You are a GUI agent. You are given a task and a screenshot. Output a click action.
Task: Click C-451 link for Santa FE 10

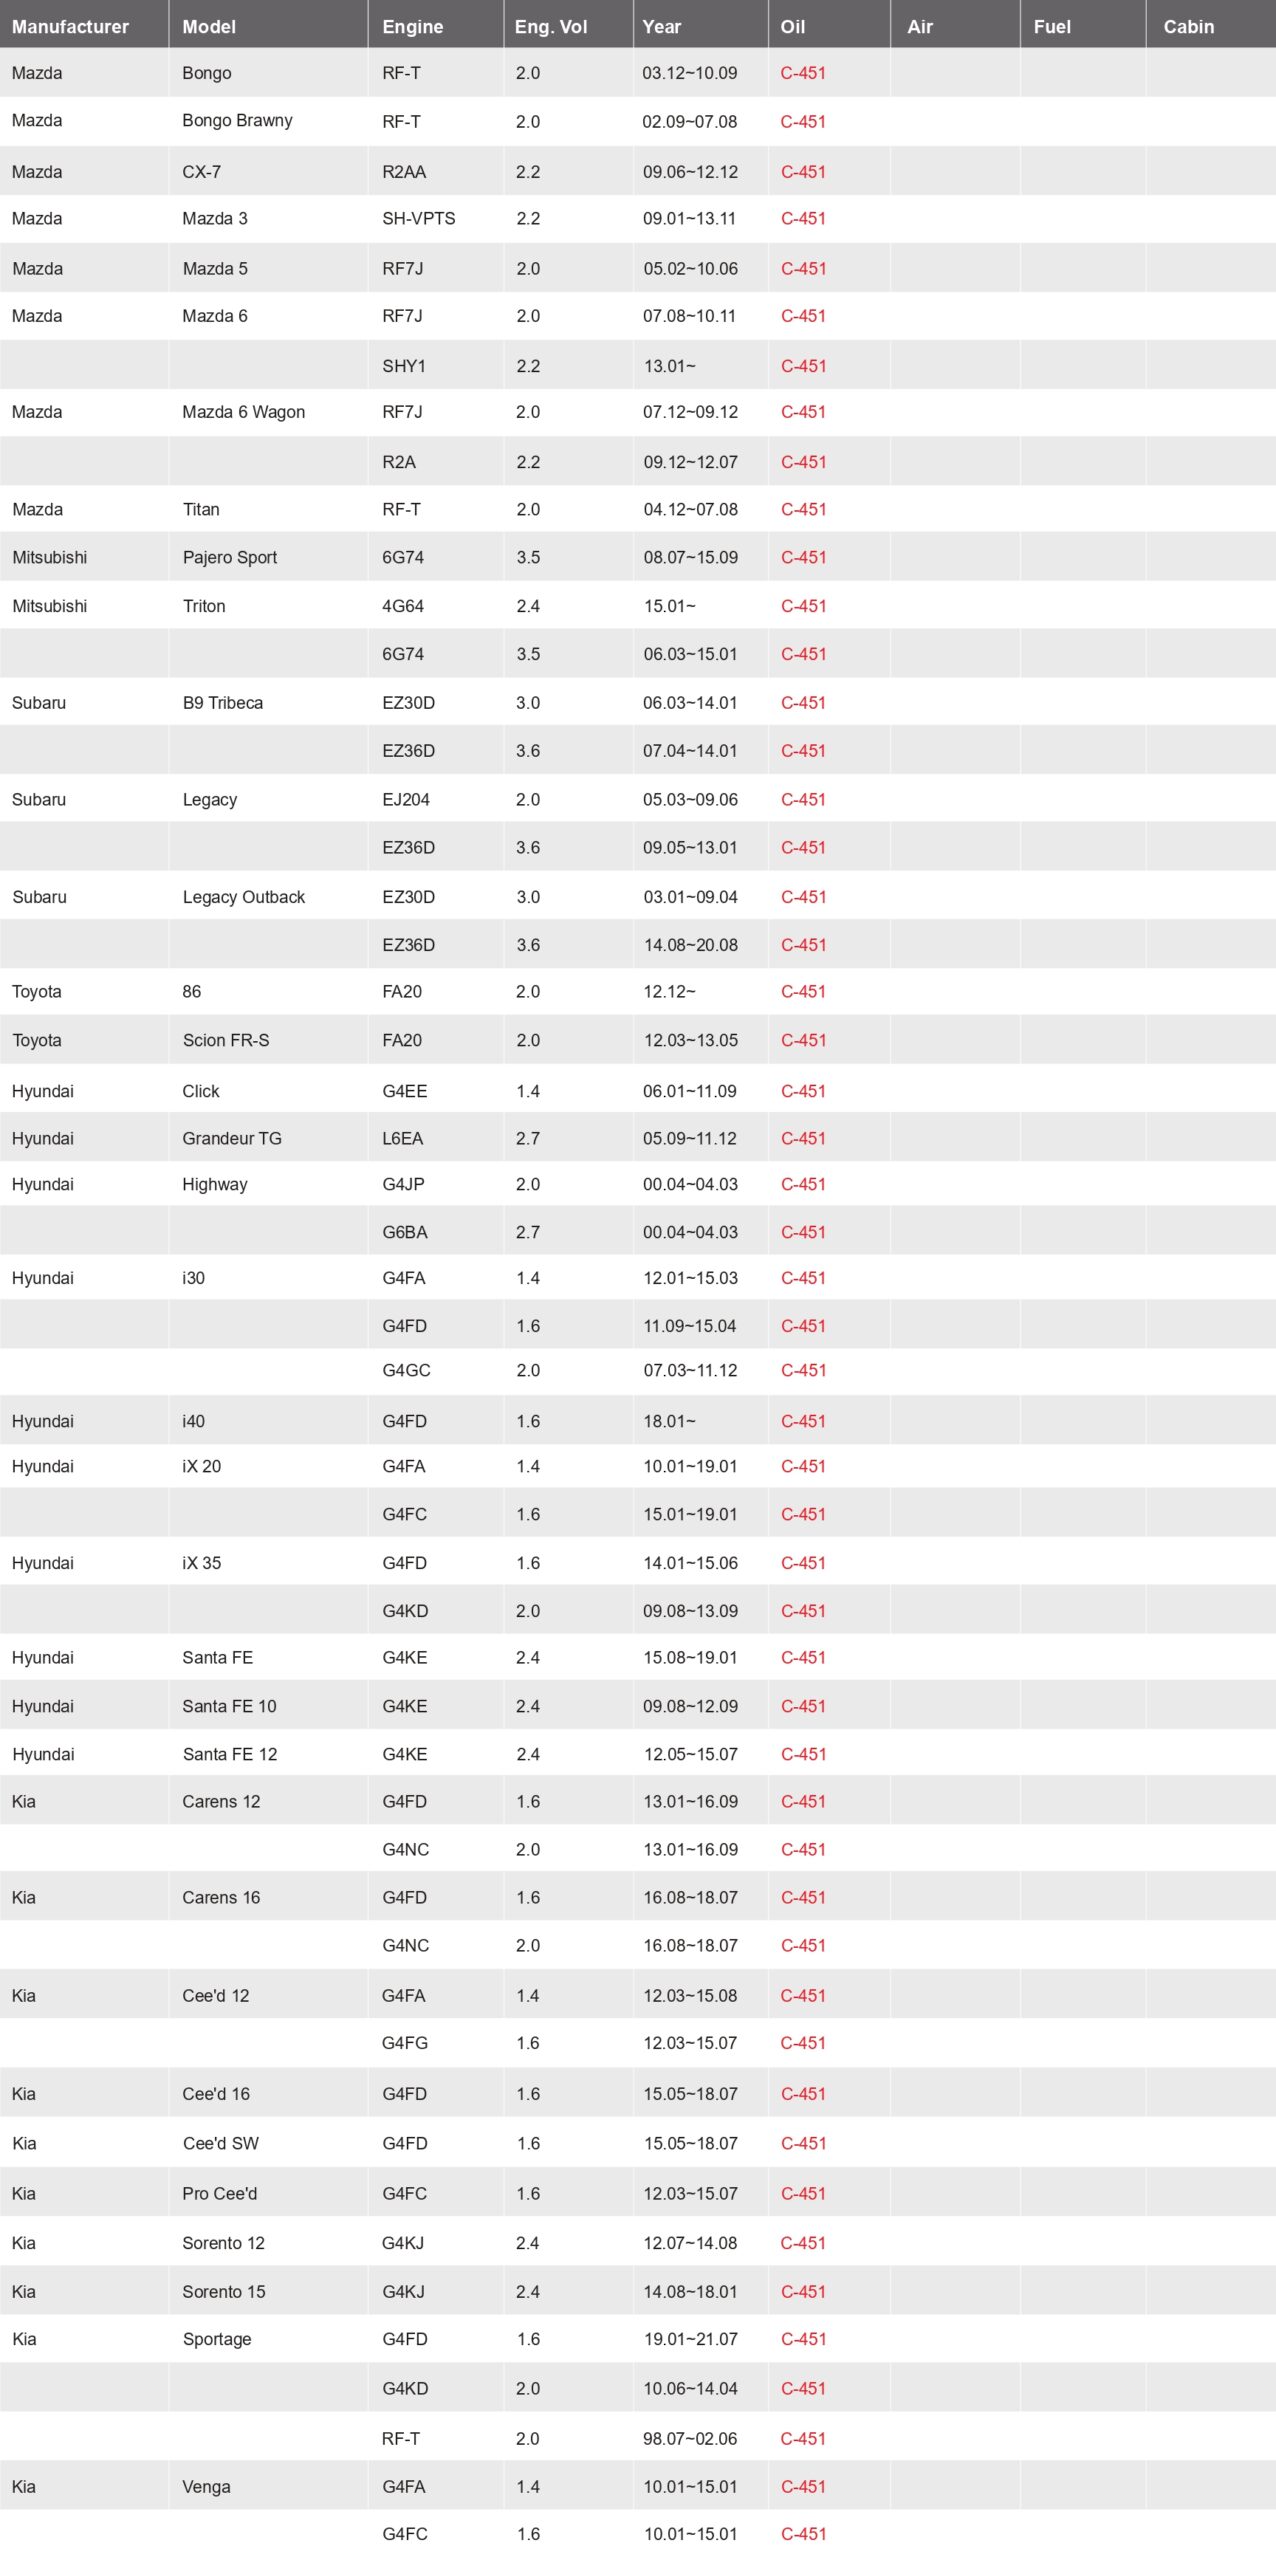pos(803,1707)
